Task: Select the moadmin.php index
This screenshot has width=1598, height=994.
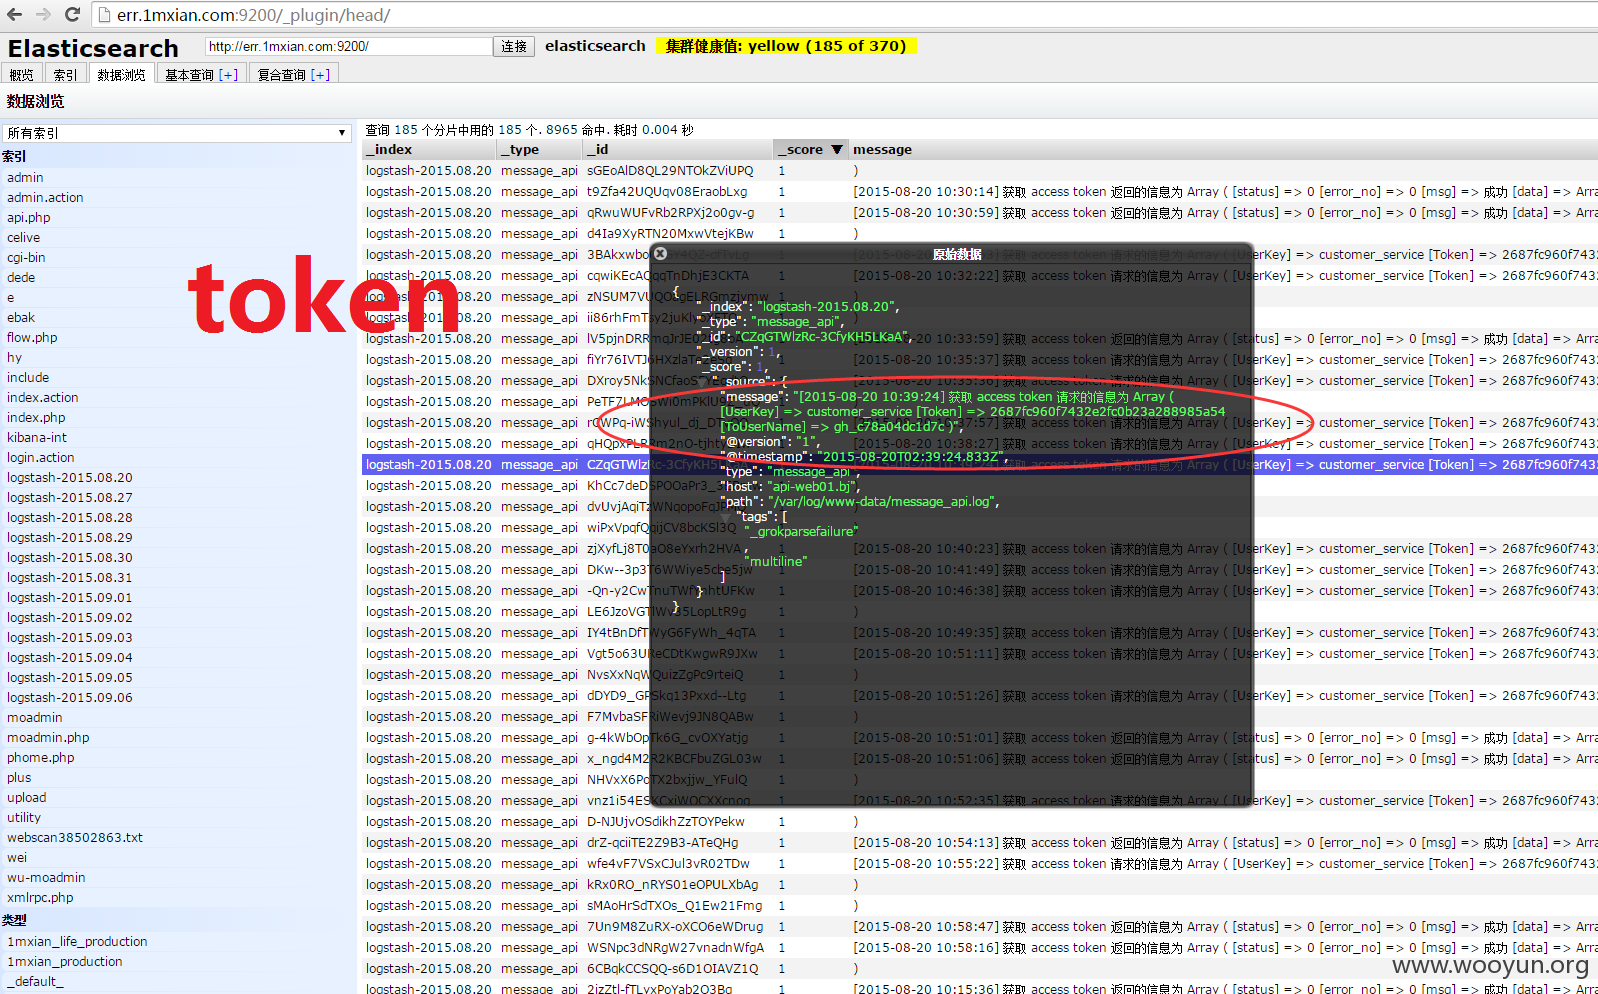Action: click(x=48, y=738)
